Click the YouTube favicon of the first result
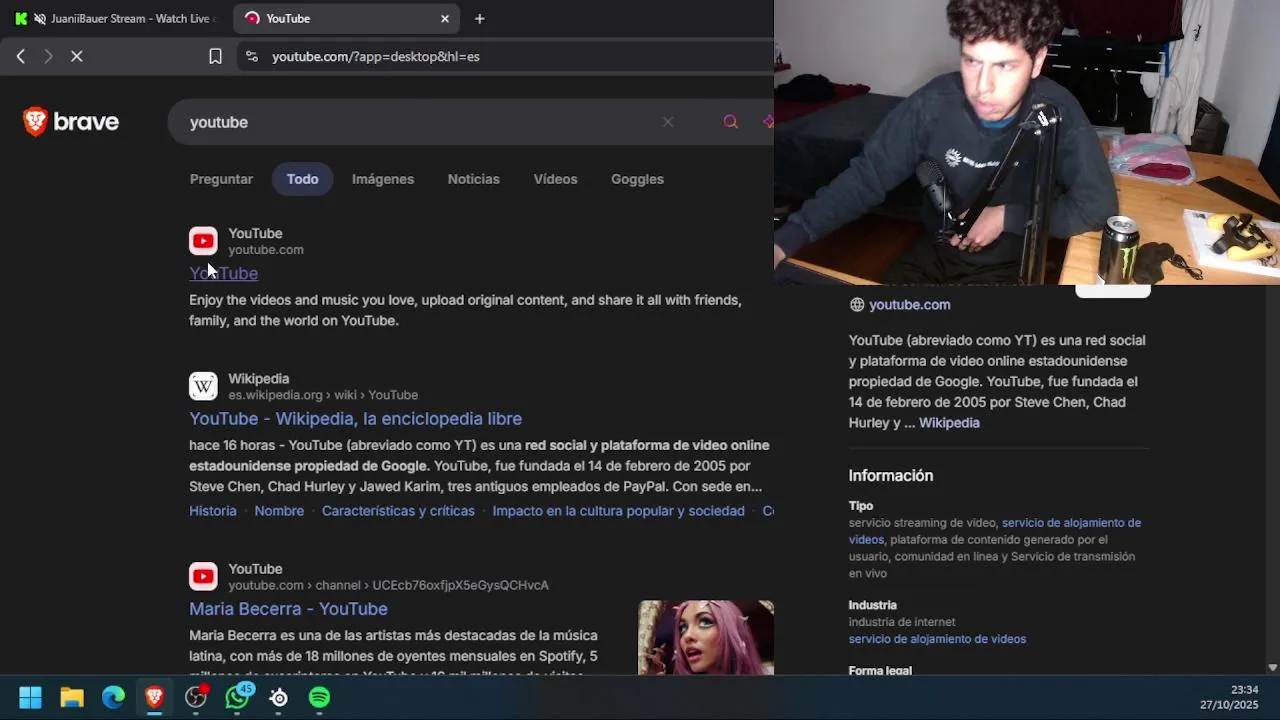This screenshot has width=1280, height=720. click(203, 241)
